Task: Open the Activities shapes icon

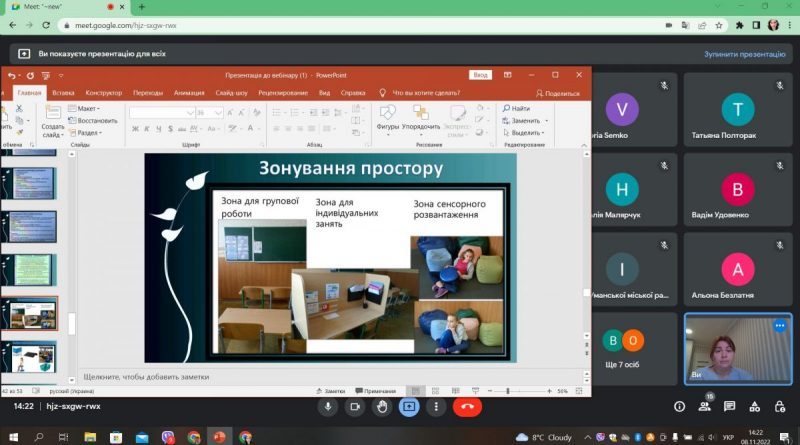Action: tap(755, 407)
